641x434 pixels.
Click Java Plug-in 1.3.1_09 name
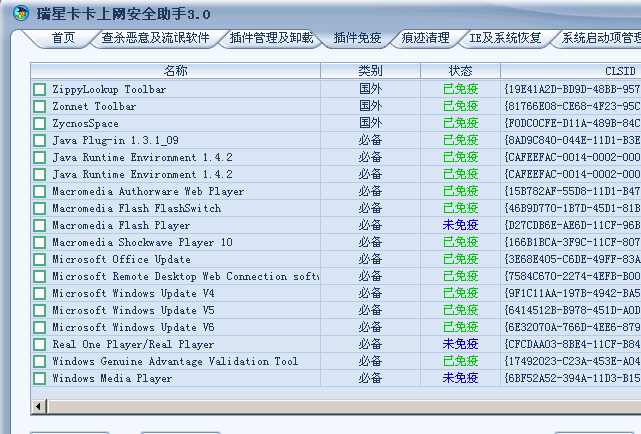(116, 141)
